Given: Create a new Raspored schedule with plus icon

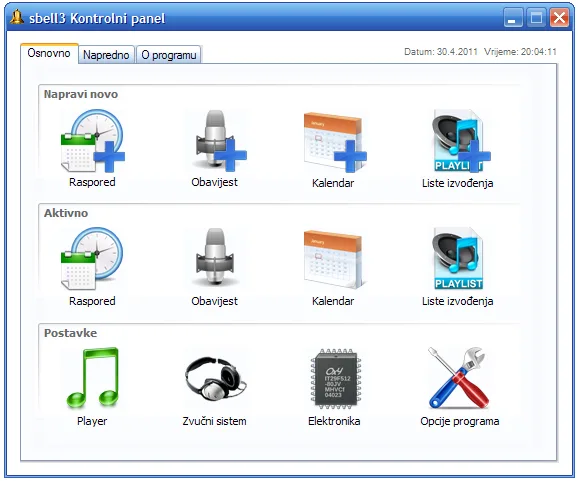Looking at the screenshot, I should pos(93,140).
